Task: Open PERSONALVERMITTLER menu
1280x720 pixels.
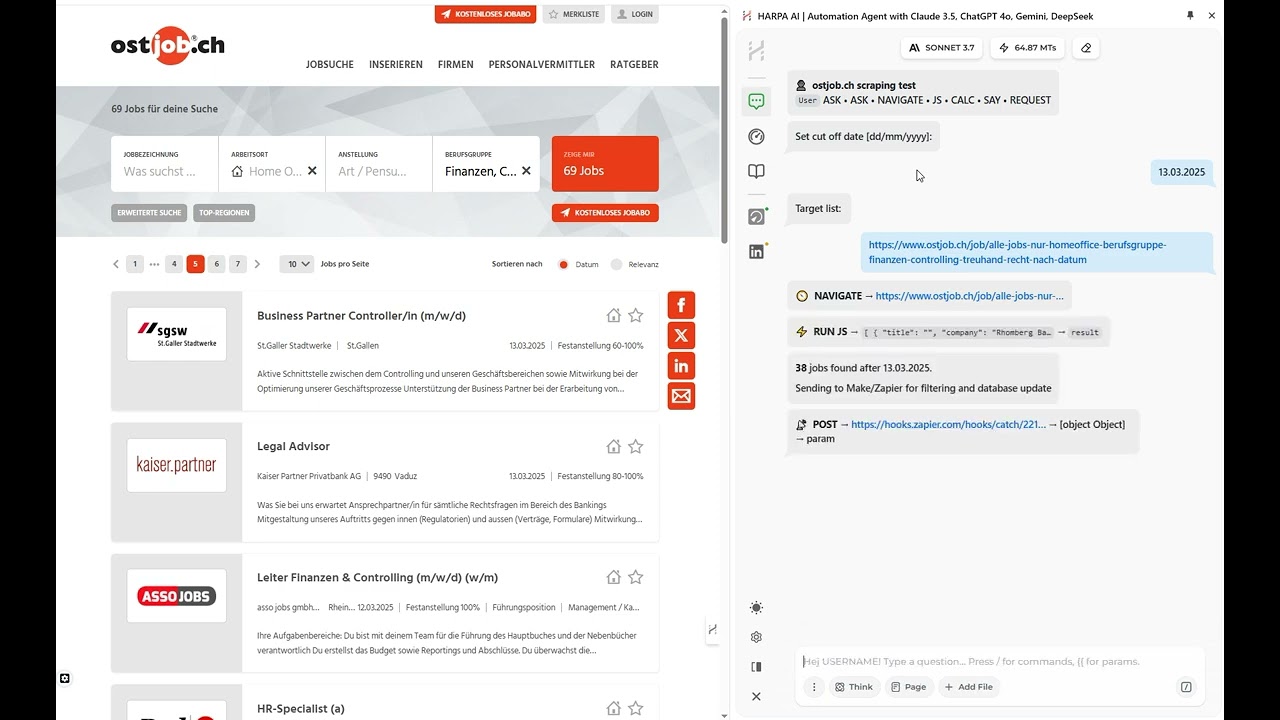Action: pos(542,64)
